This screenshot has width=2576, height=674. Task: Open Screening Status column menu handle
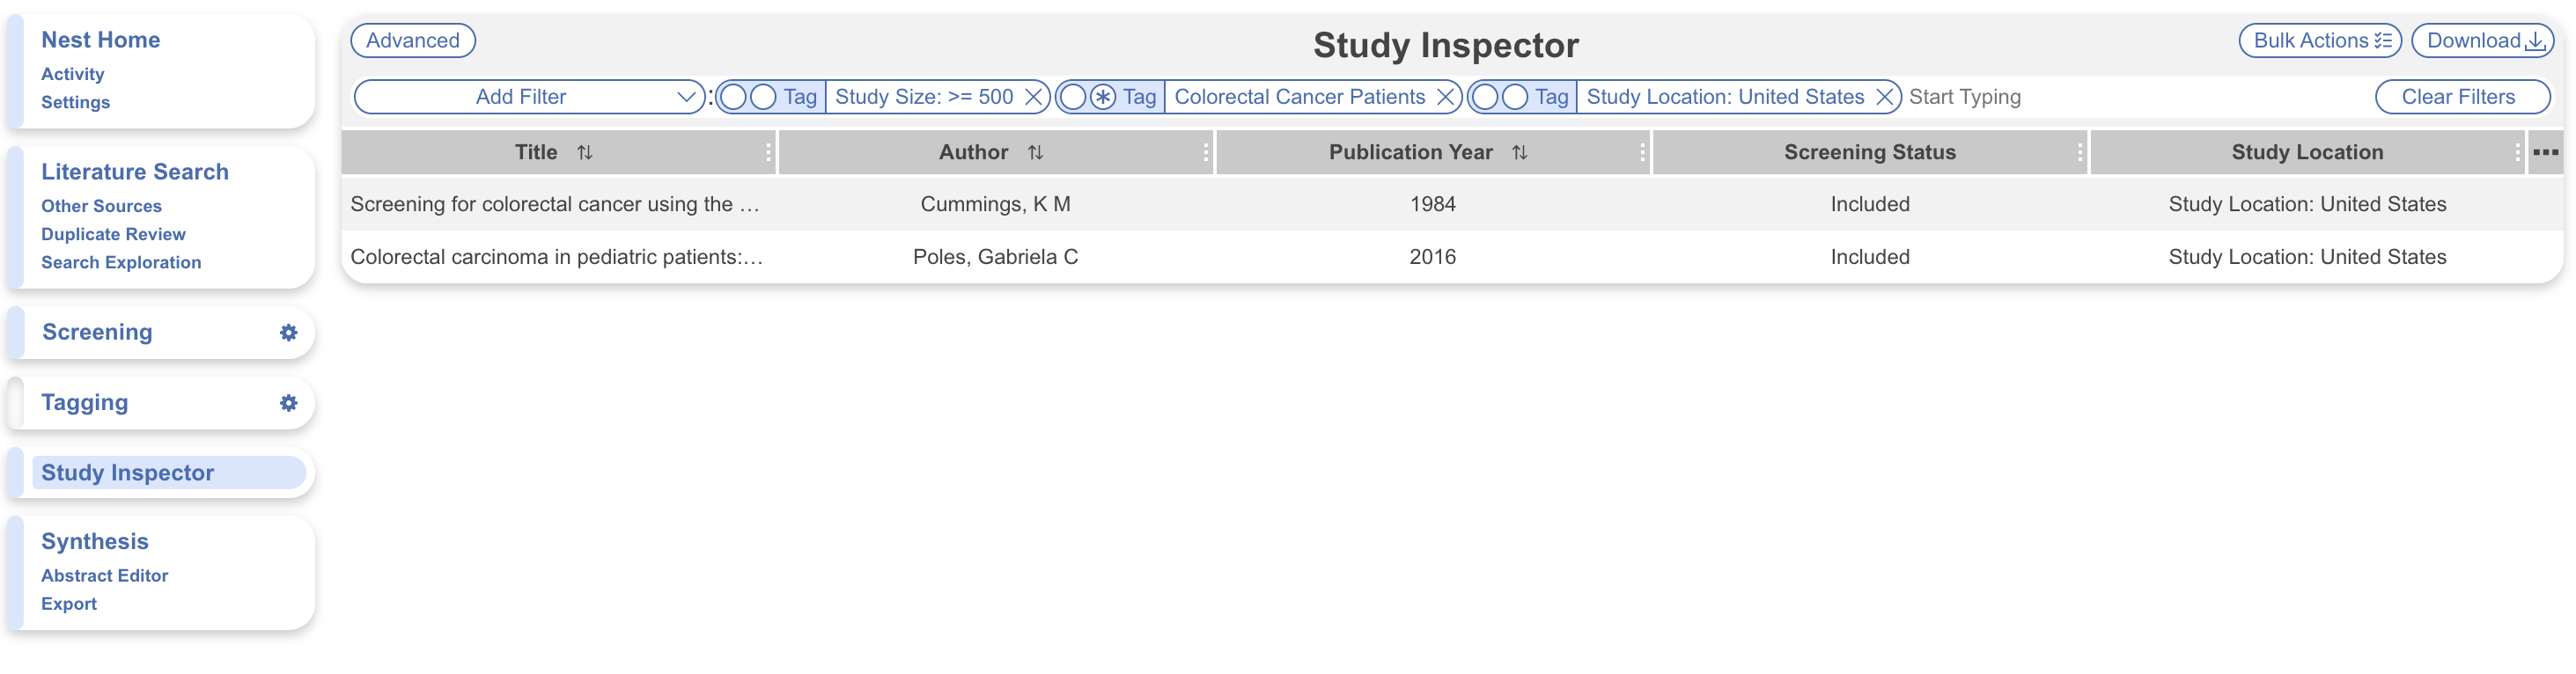pos(2079,153)
